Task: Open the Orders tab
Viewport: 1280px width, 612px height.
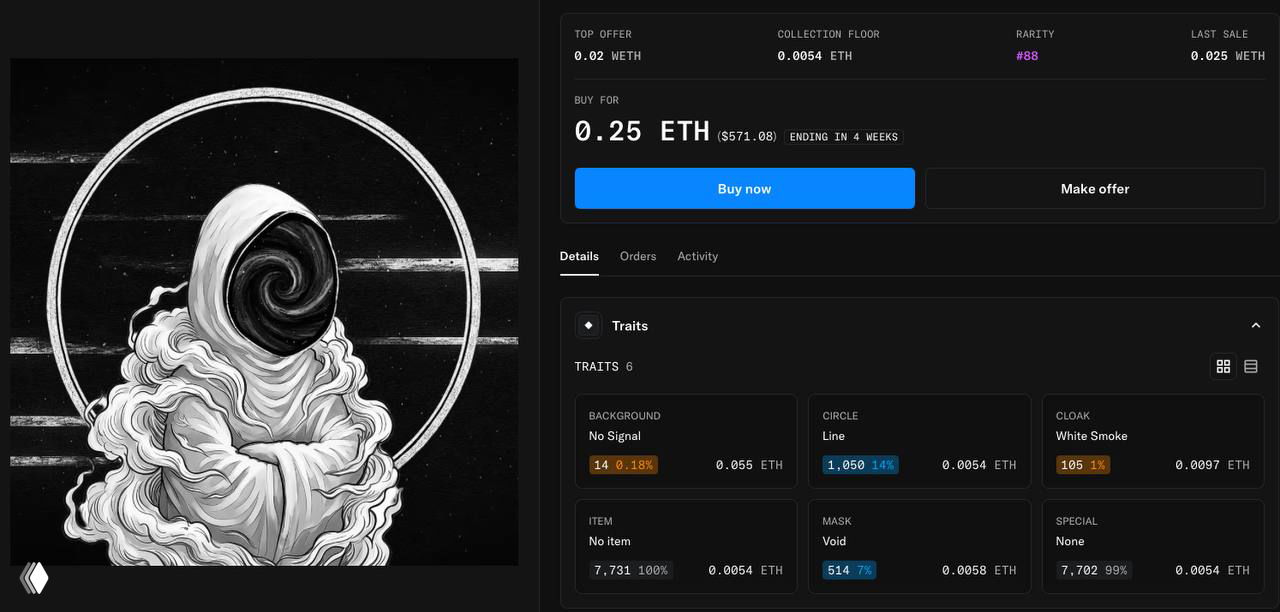Action: click(x=638, y=256)
